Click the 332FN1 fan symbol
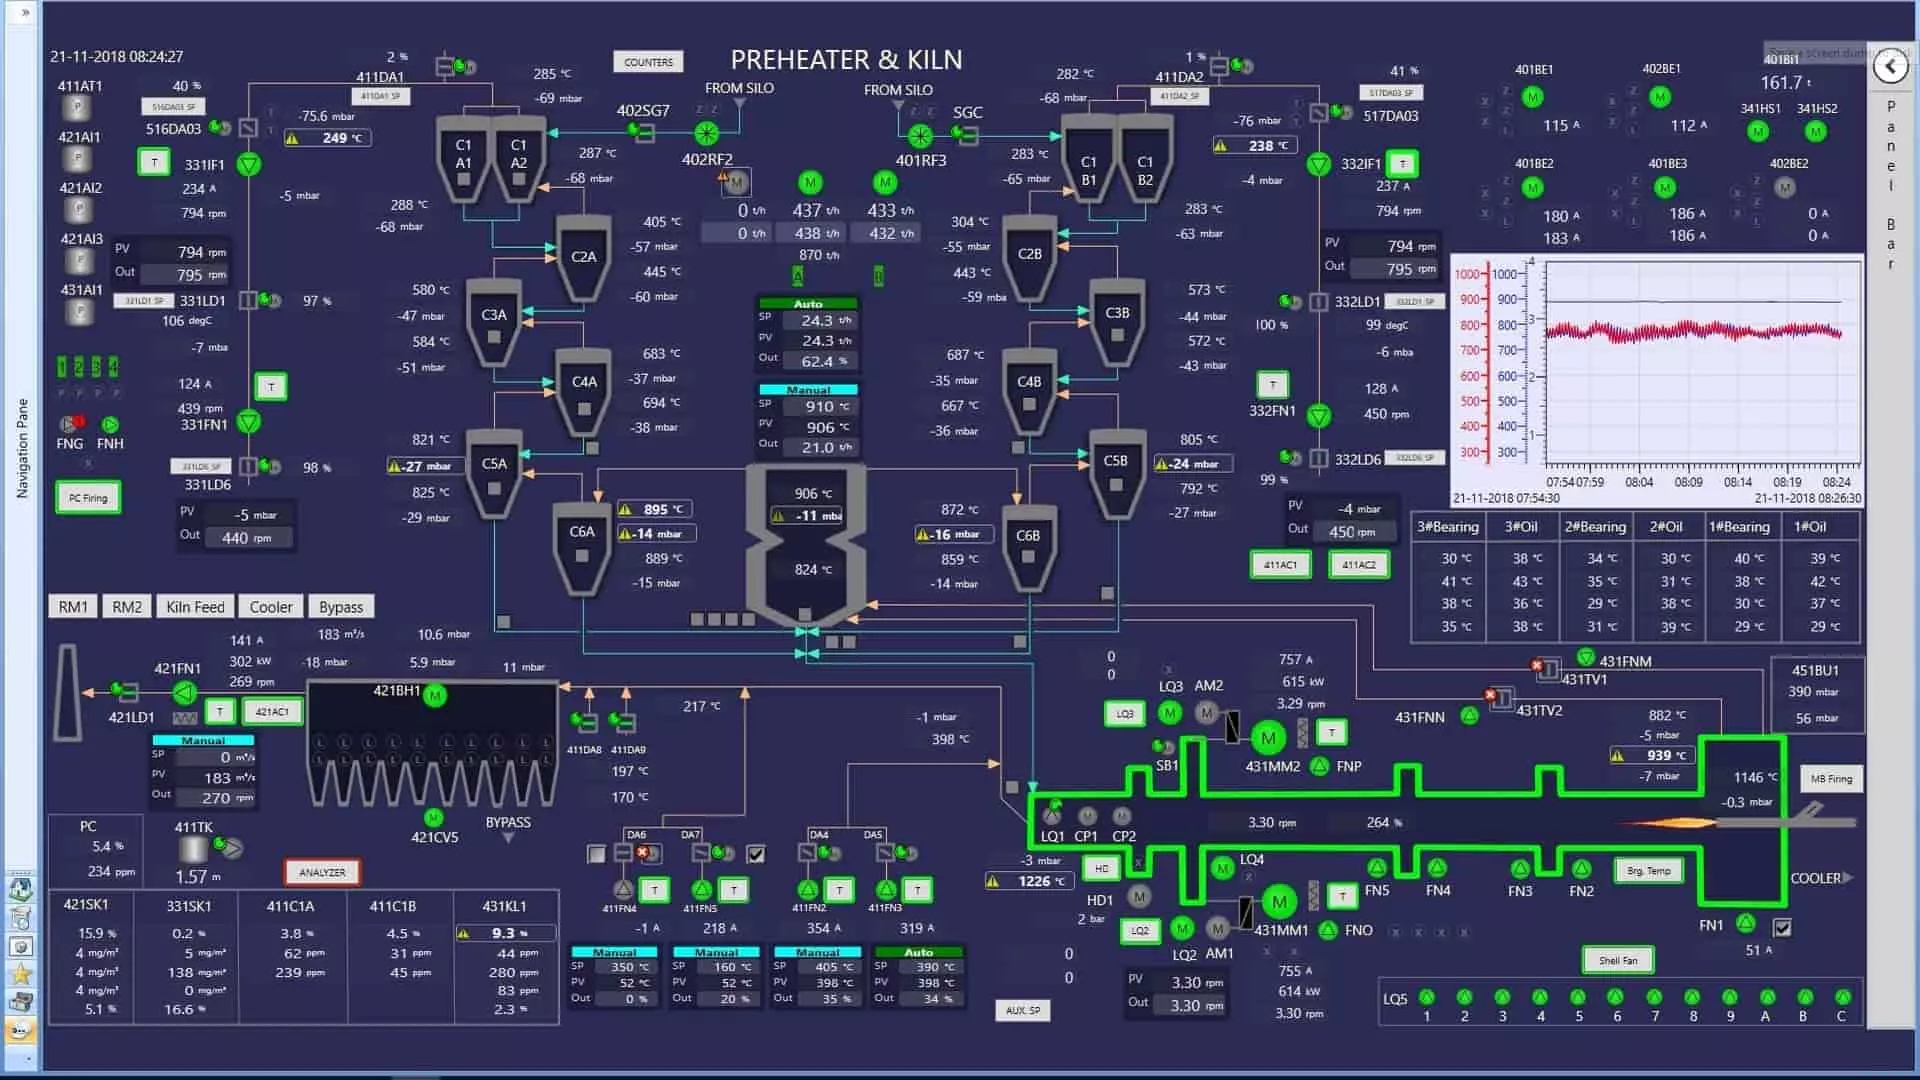Image resolution: width=1920 pixels, height=1080 pixels. coord(1320,415)
